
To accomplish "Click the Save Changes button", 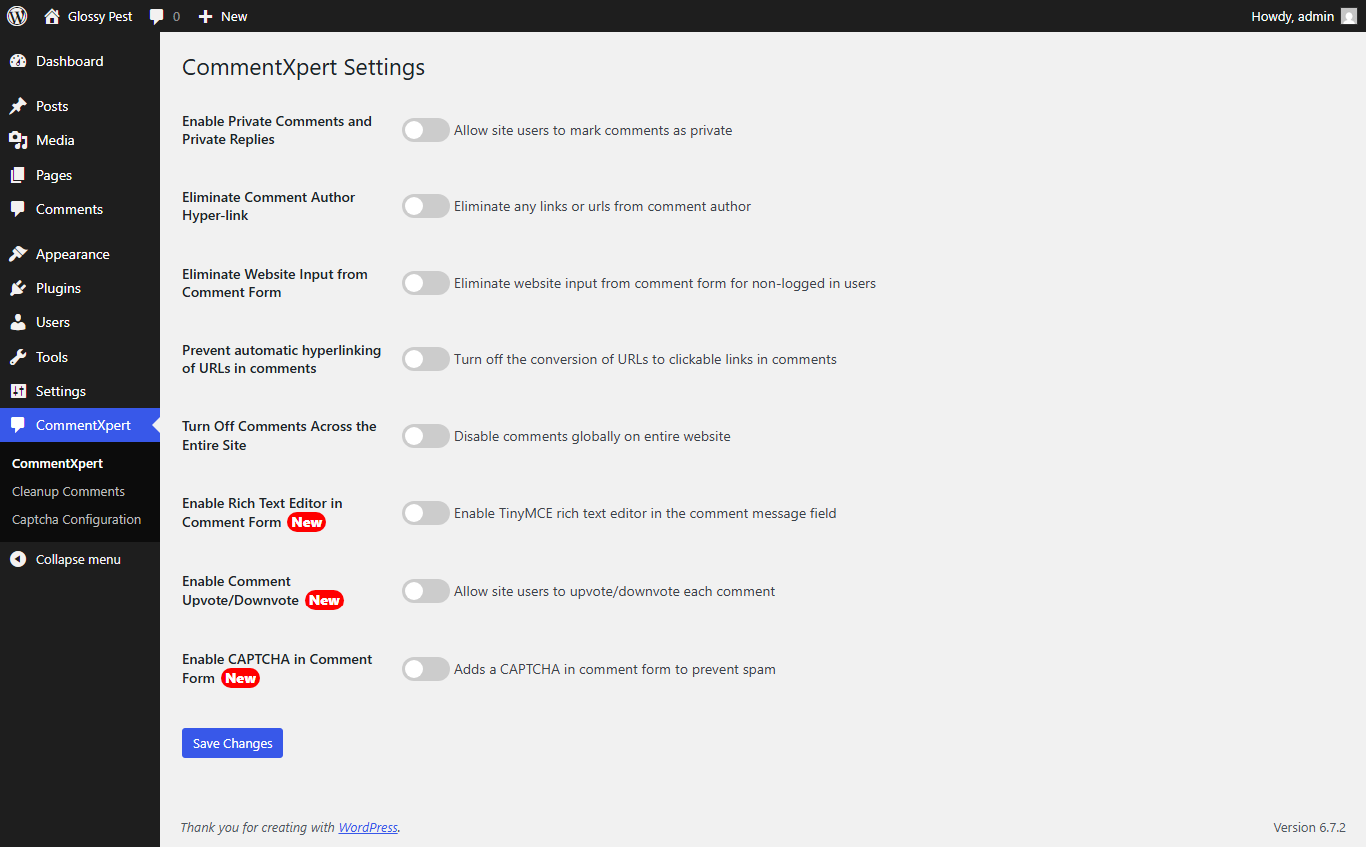I will 232,743.
